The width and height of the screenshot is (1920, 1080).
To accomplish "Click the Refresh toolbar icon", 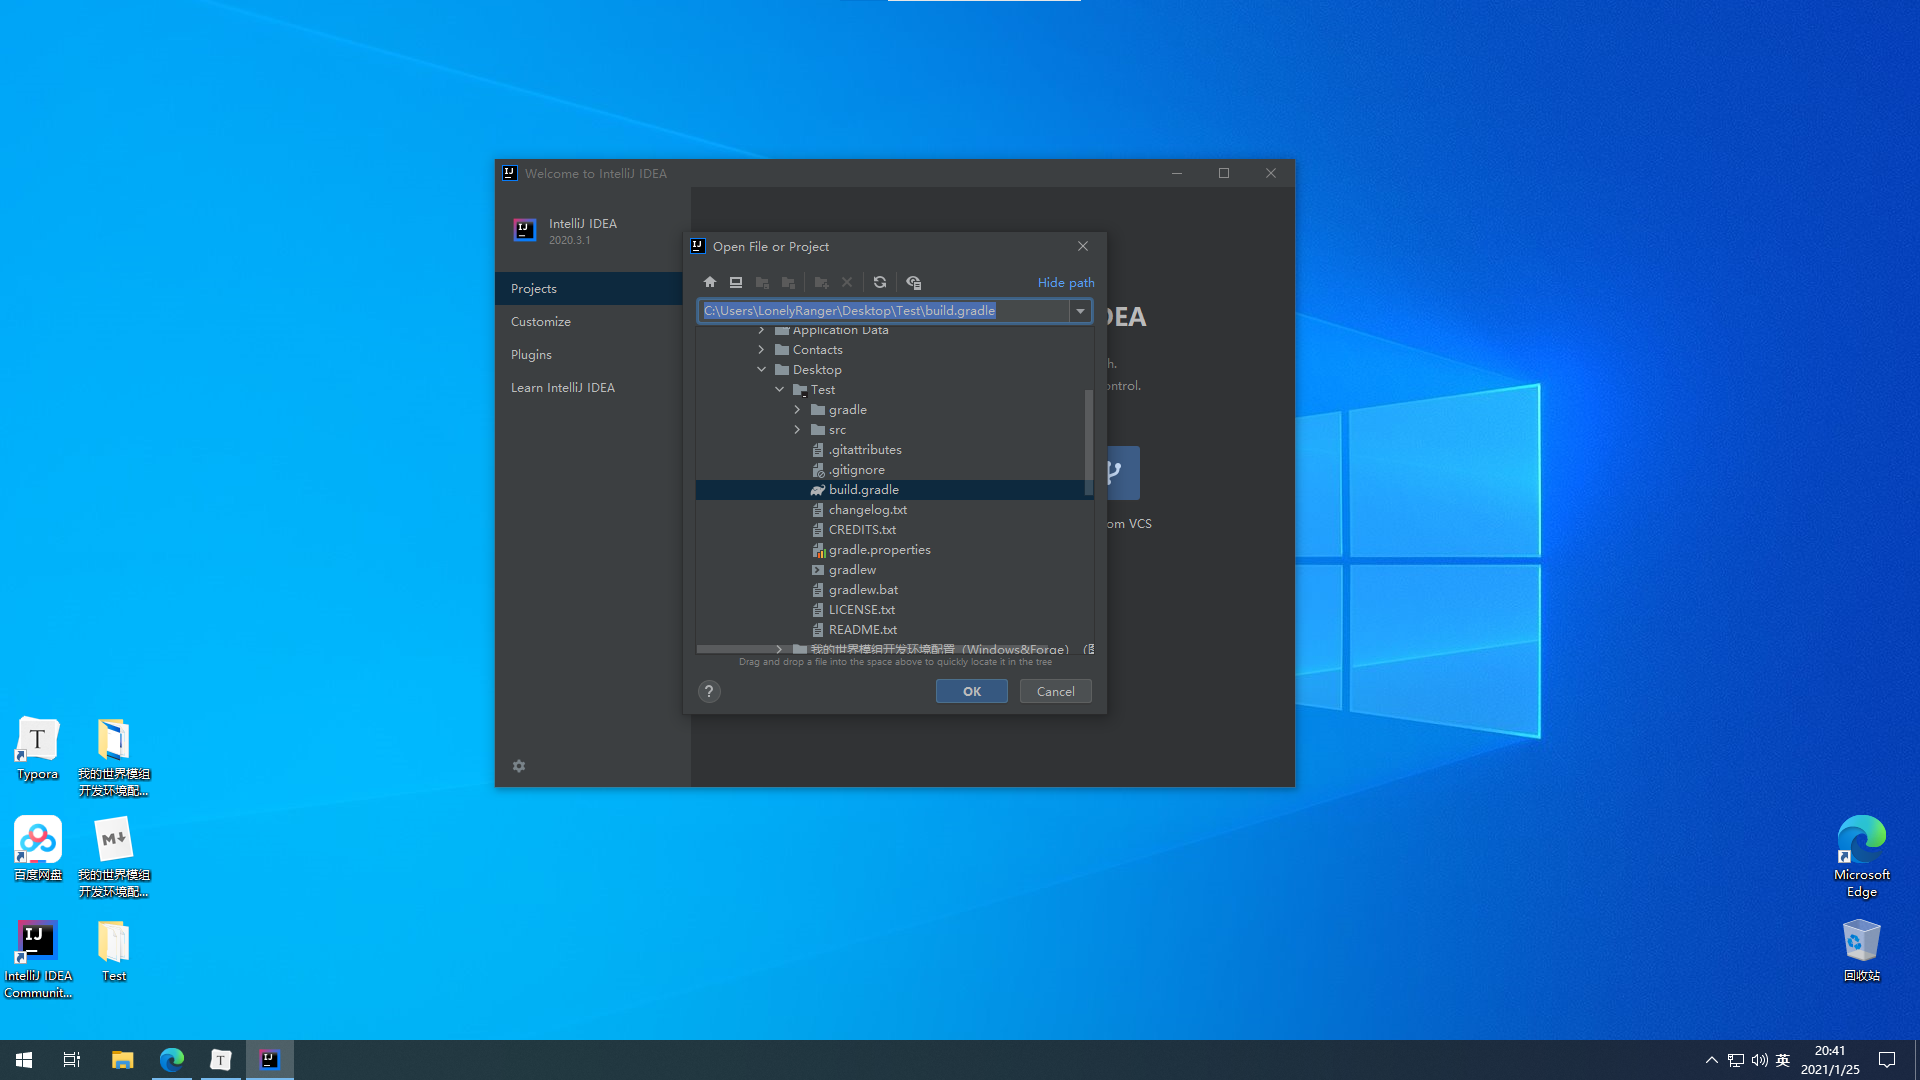I will point(880,282).
